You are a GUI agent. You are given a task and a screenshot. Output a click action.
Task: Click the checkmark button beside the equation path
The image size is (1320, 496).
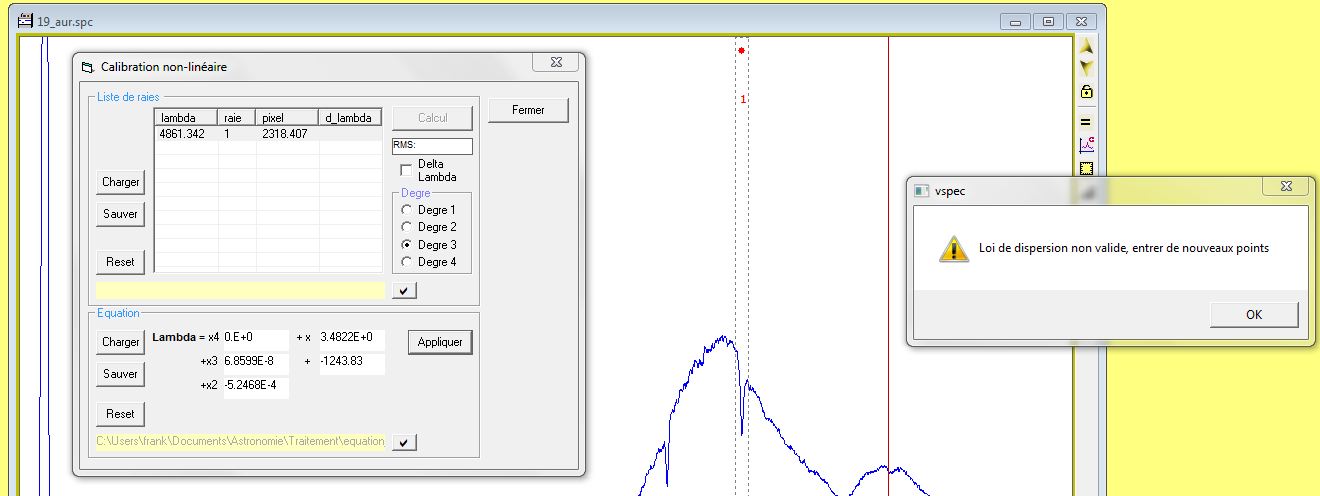pyautogui.click(x=404, y=442)
